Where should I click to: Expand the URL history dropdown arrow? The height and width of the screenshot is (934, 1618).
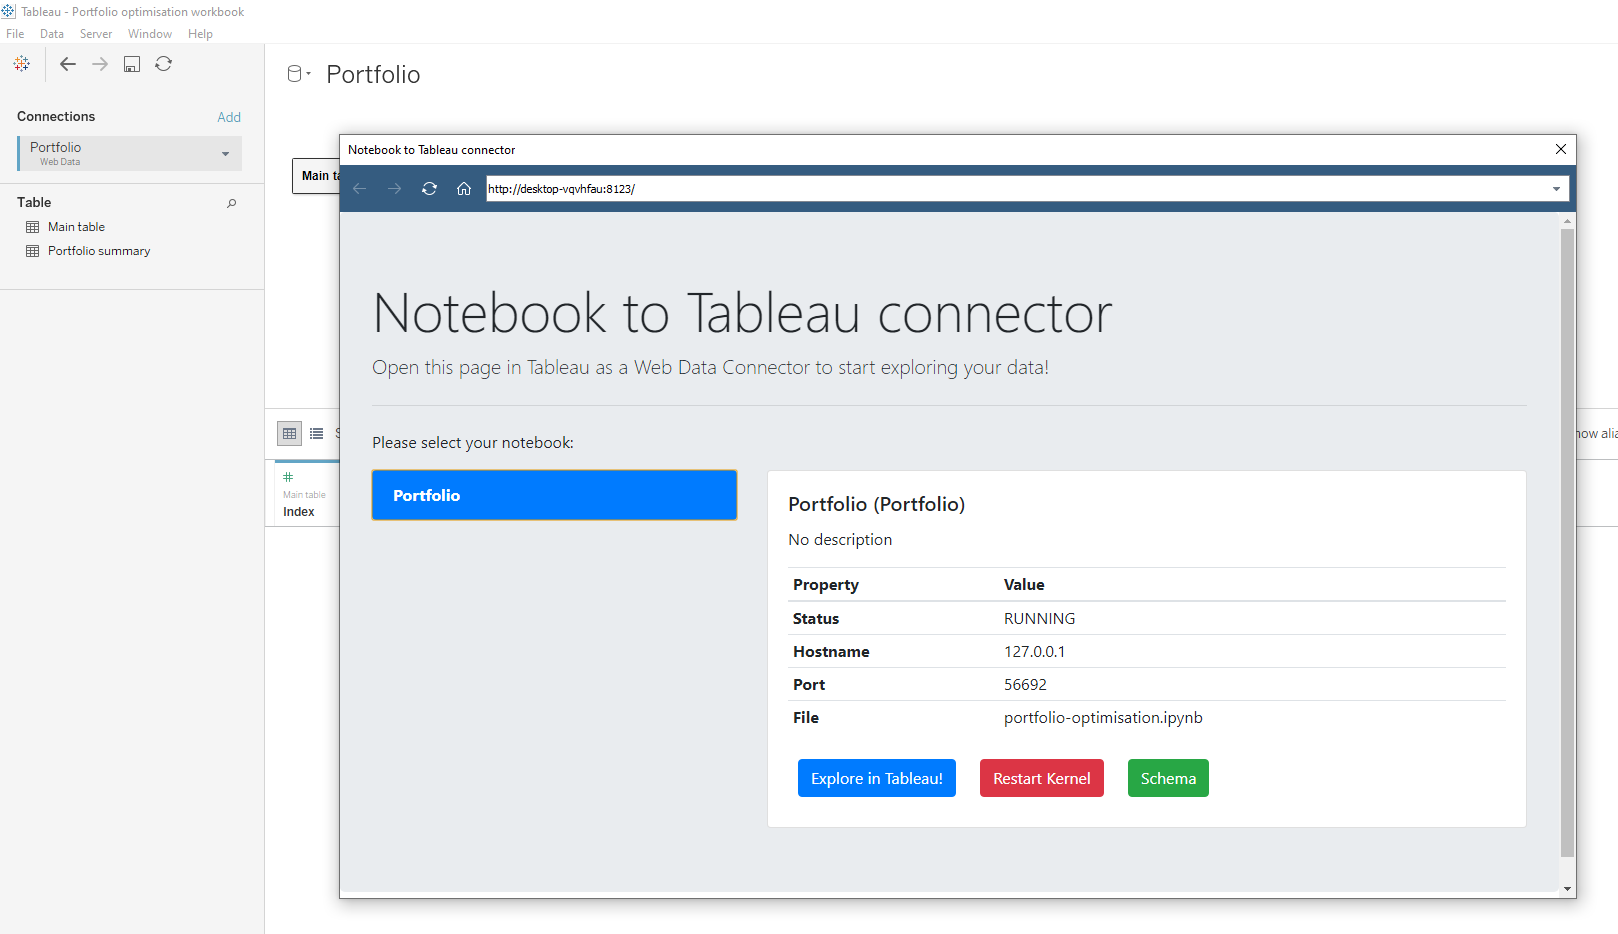coord(1557,188)
